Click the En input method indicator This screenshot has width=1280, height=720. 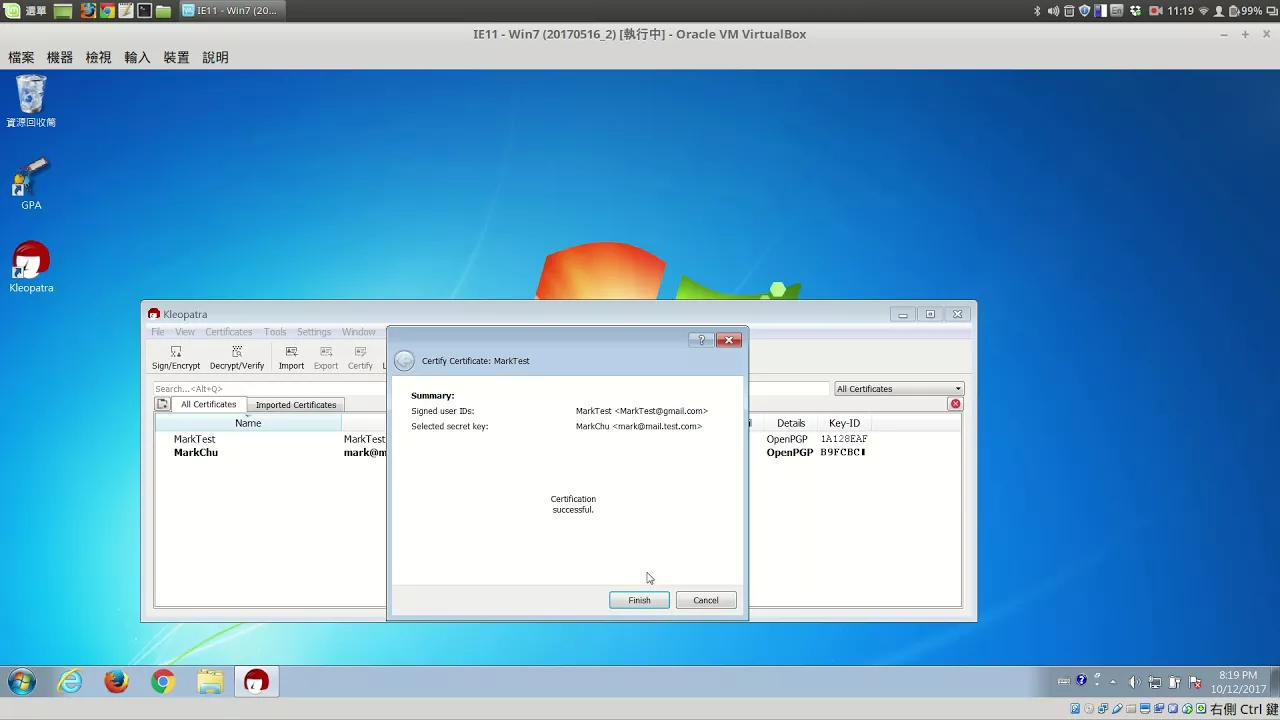(1117, 11)
